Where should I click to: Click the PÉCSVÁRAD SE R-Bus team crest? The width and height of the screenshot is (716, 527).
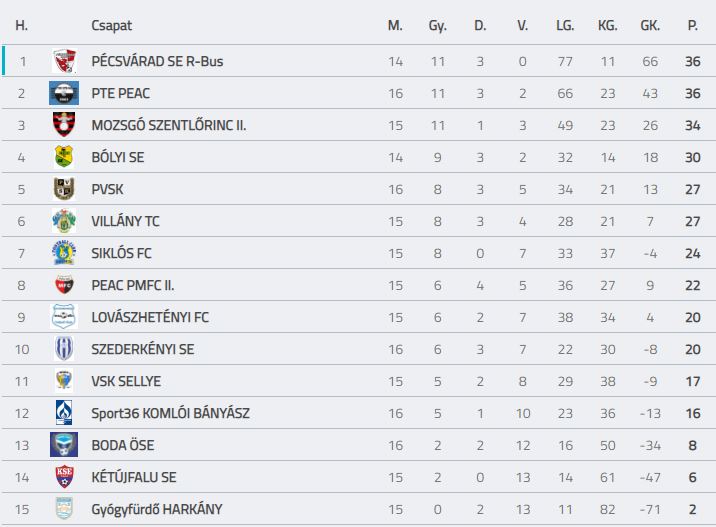(x=64, y=61)
